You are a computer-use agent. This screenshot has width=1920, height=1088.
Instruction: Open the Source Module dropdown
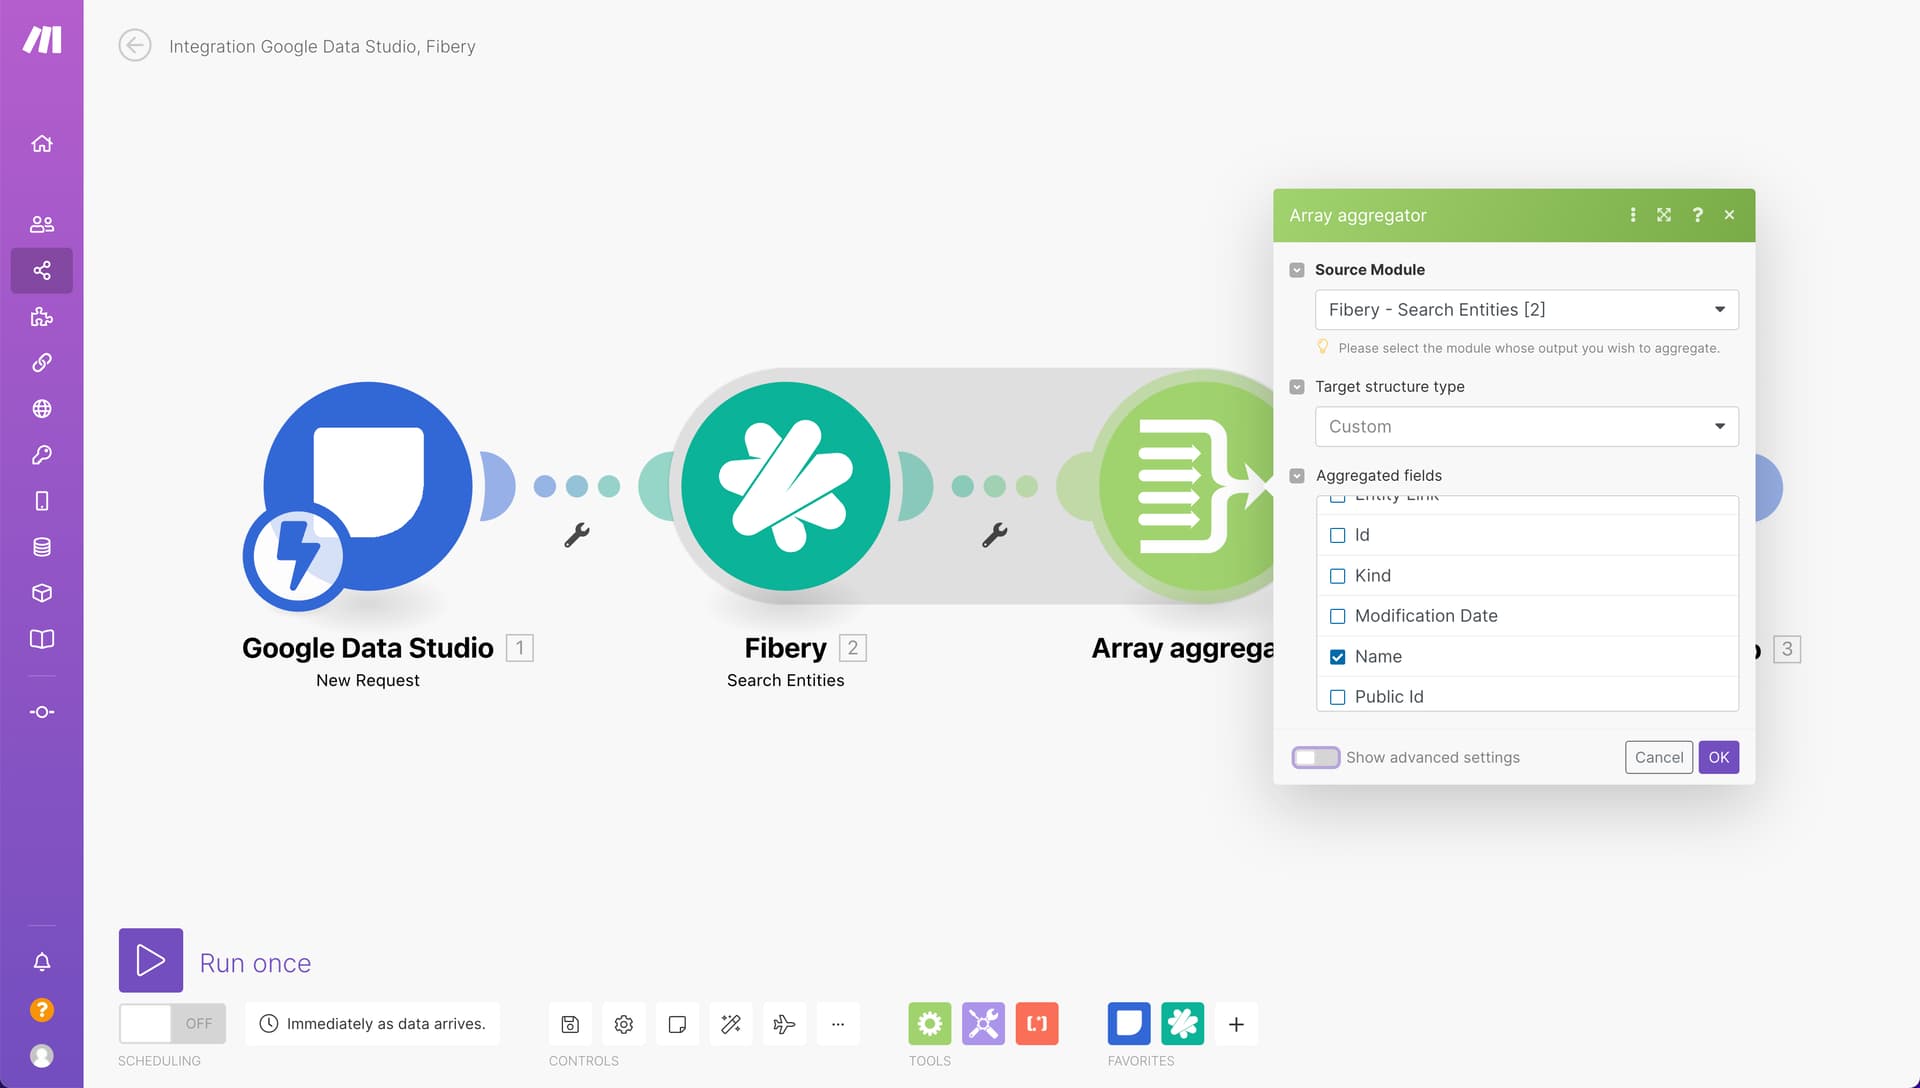1527,310
